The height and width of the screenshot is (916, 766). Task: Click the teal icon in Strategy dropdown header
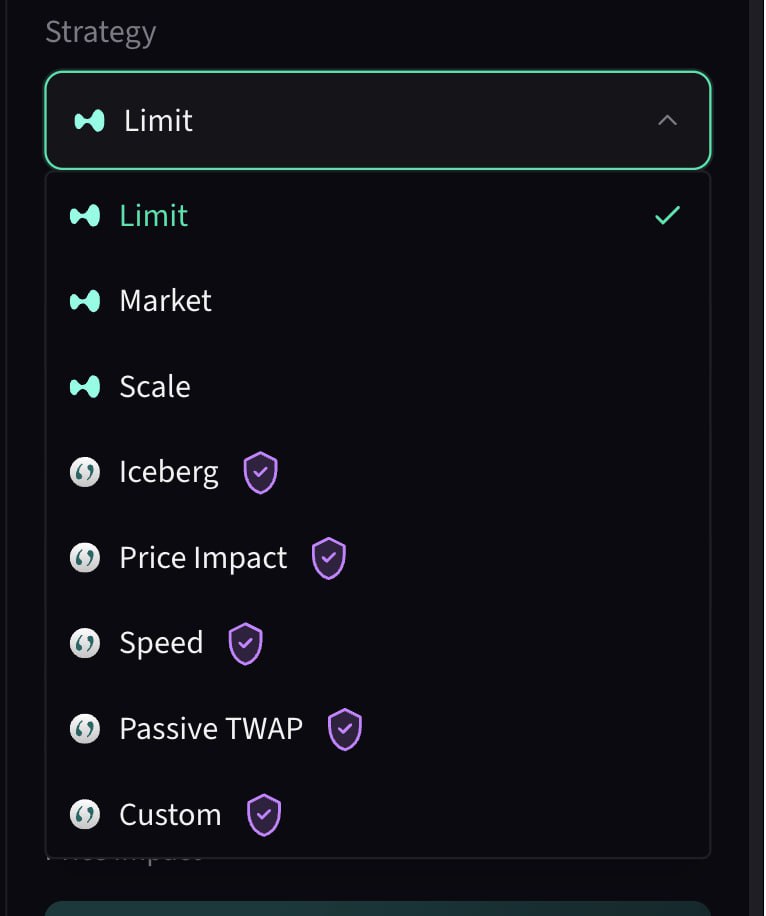(x=89, y=121)
